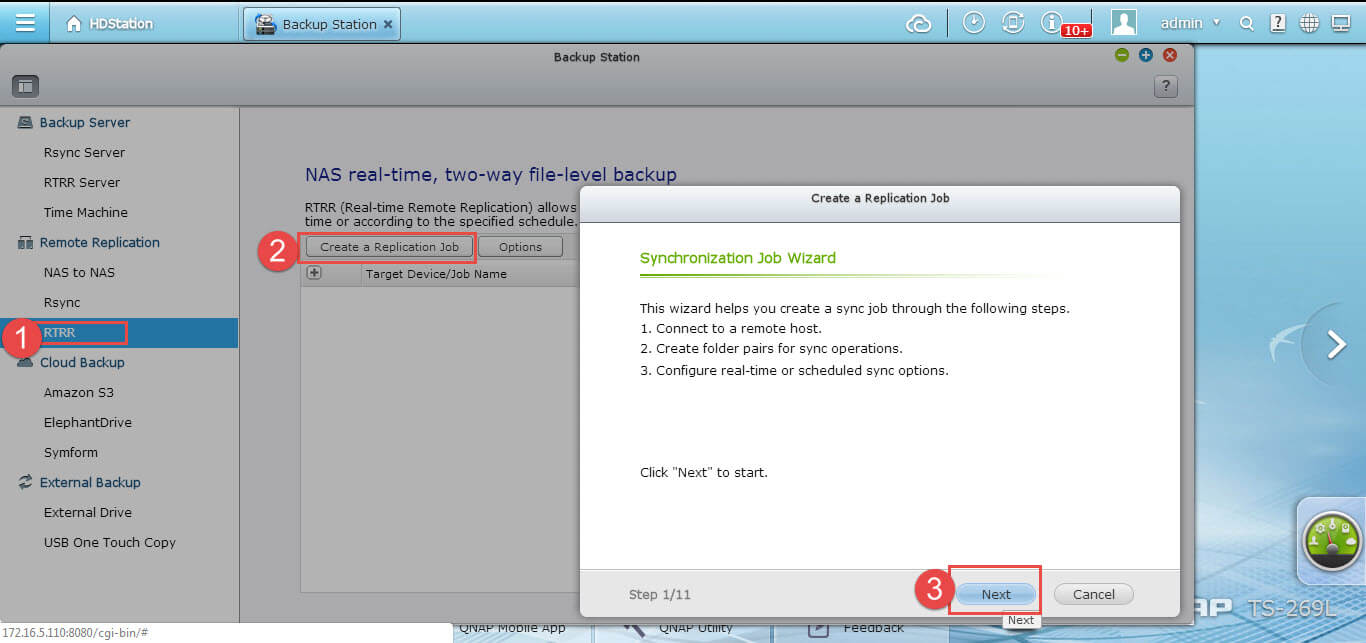Screen dimensions: 1366x643
Task: Expand all jobs with plus icon
Action: click(x=314, y=273)
